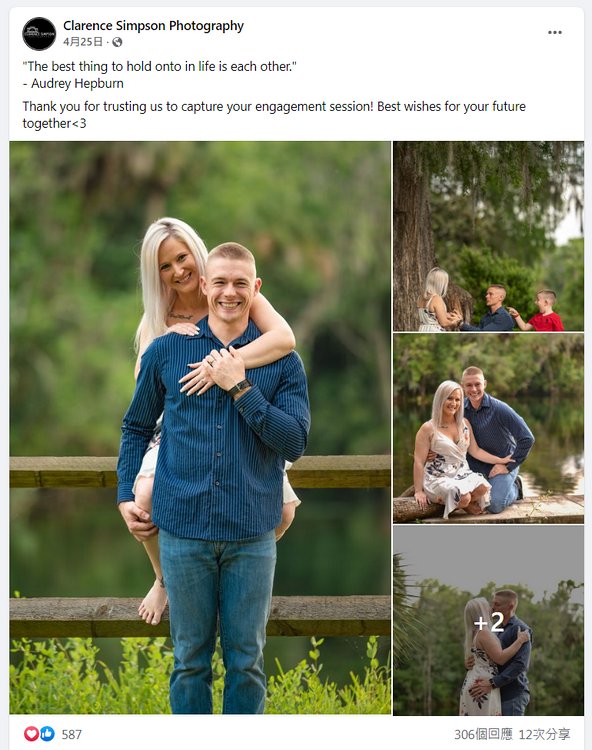This screenshot has width=592, height=750.
Task: Open the 12次分享 shares link
Action: point(544,734)
